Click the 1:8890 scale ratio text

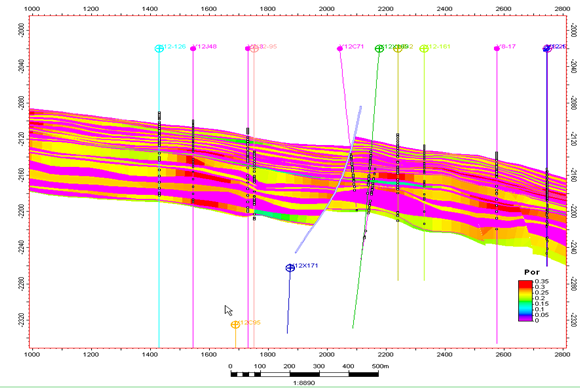pyautogui.click(x=304, y=383)
